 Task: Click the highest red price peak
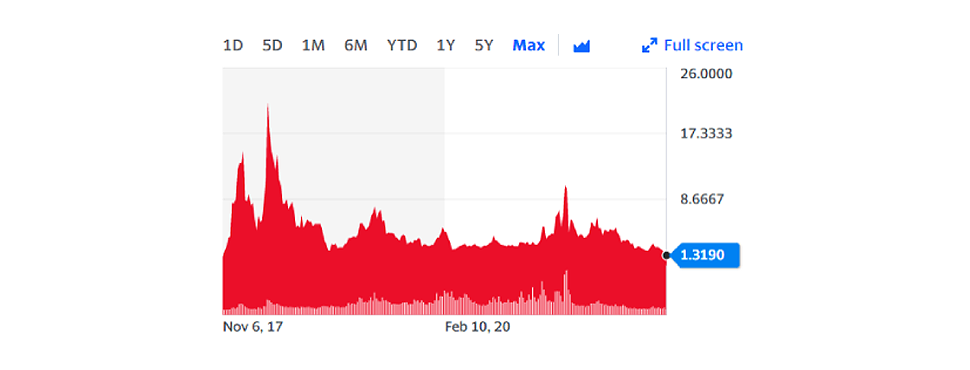(268, 106)
